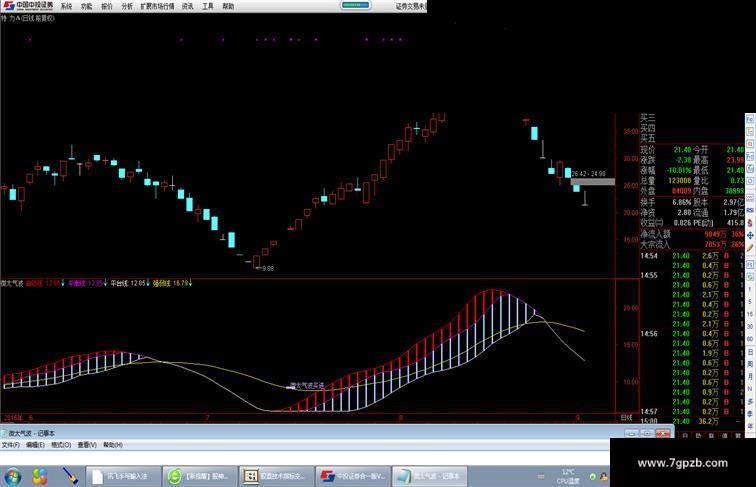Click the 净流入额 row
Screen dimensions: 756x487
click(x=692, y=234)
